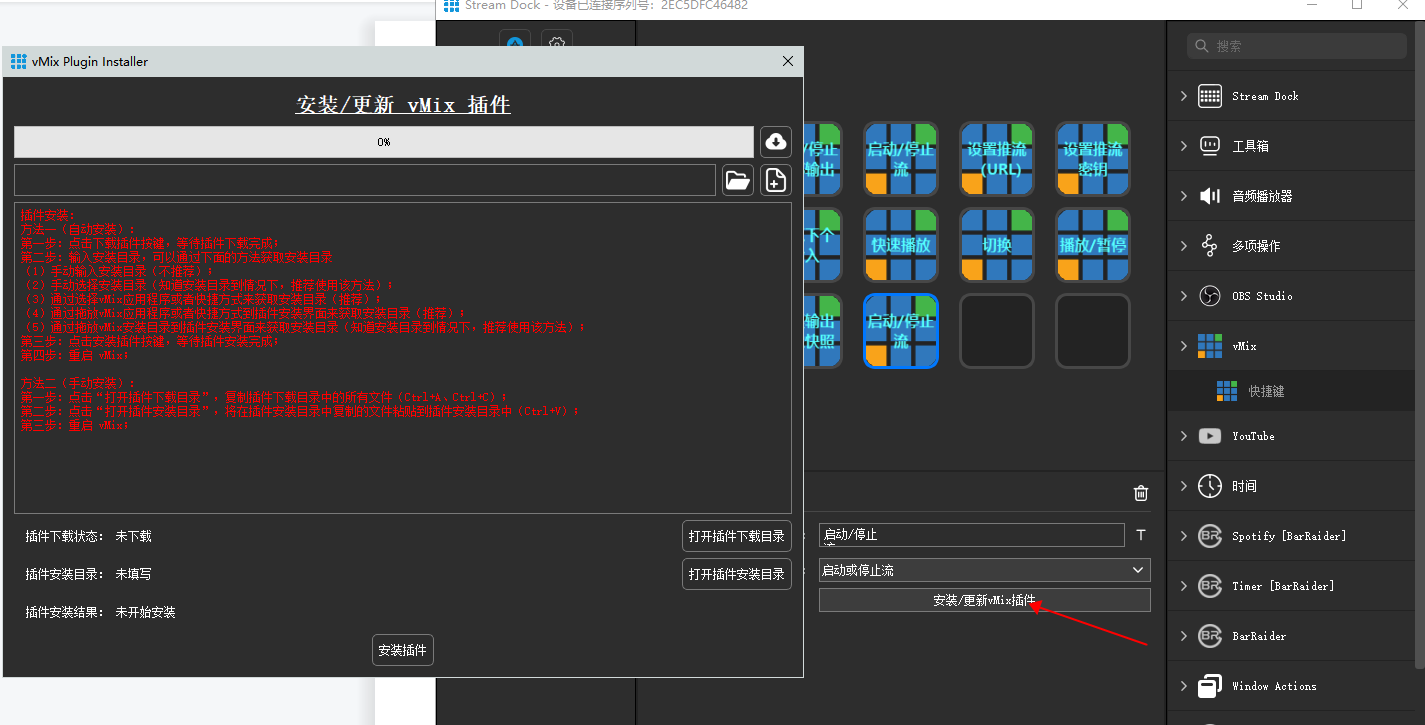Select the 设置推流(URL) key
1425x725 pixels.
pyautogui.click(x=997, y=159)
